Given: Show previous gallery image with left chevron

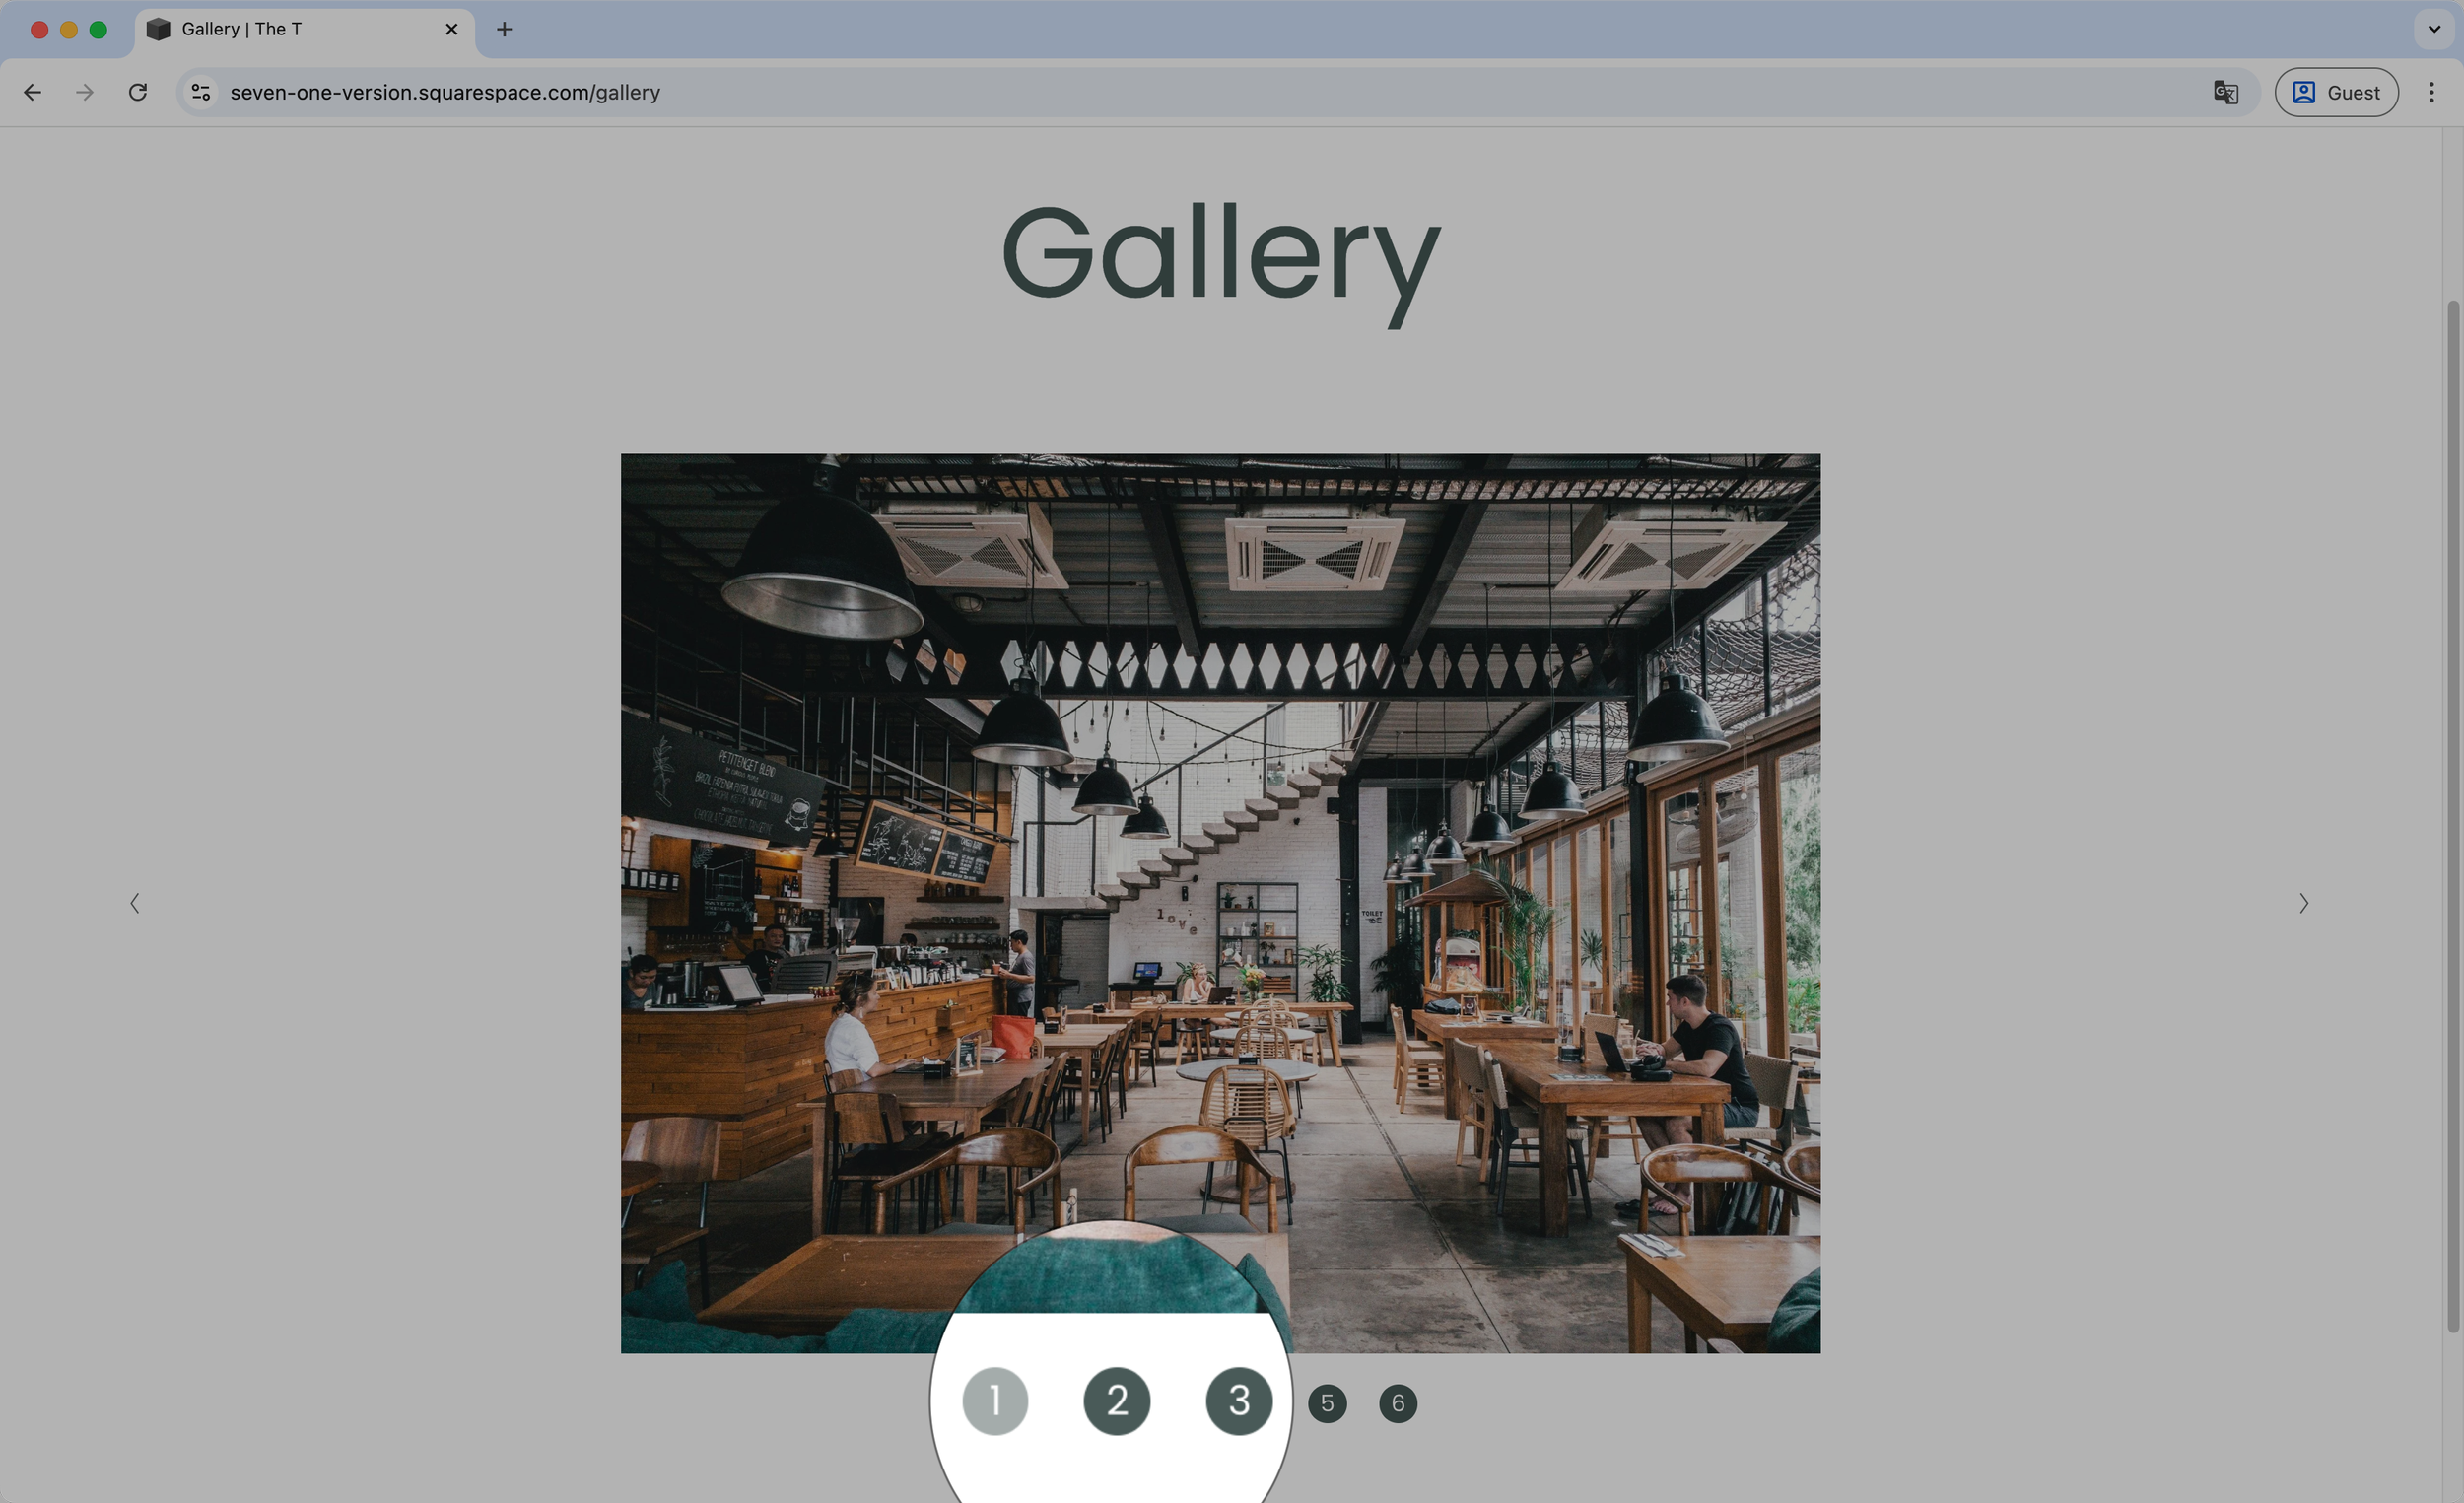Looking at the screenshot, I should click(x=134, y=903).
